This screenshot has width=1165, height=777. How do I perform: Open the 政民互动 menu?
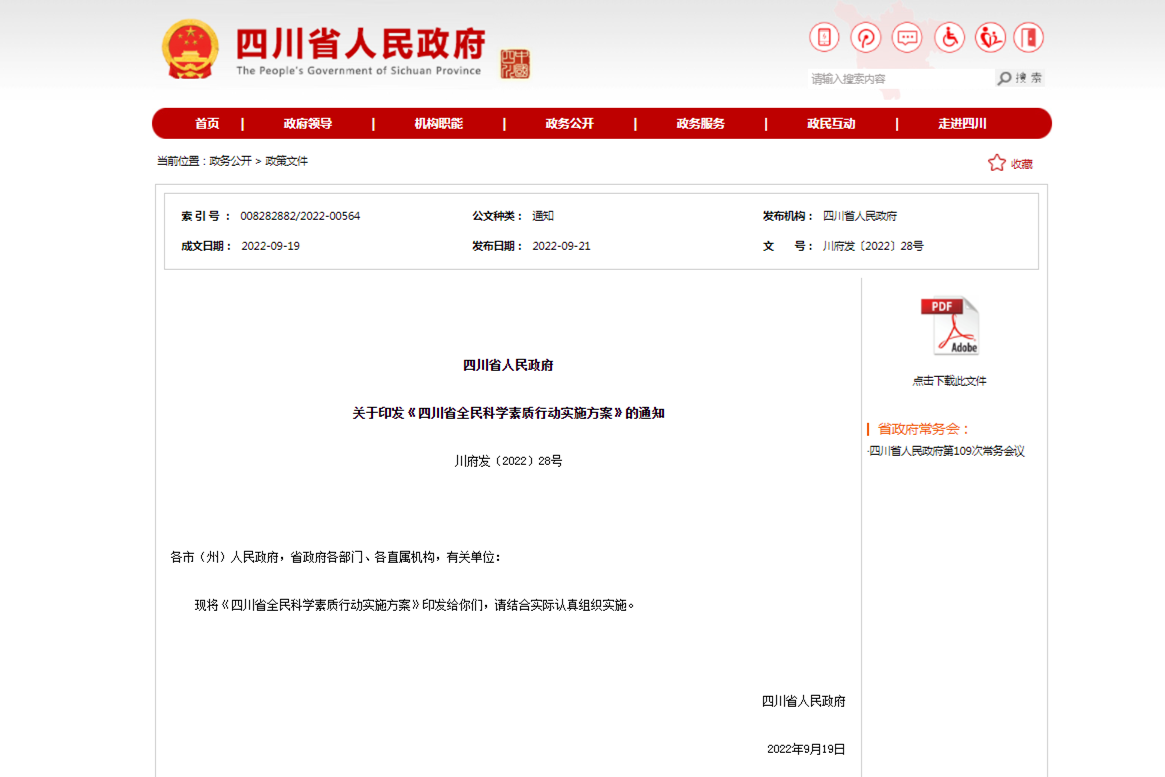(831, 123)
